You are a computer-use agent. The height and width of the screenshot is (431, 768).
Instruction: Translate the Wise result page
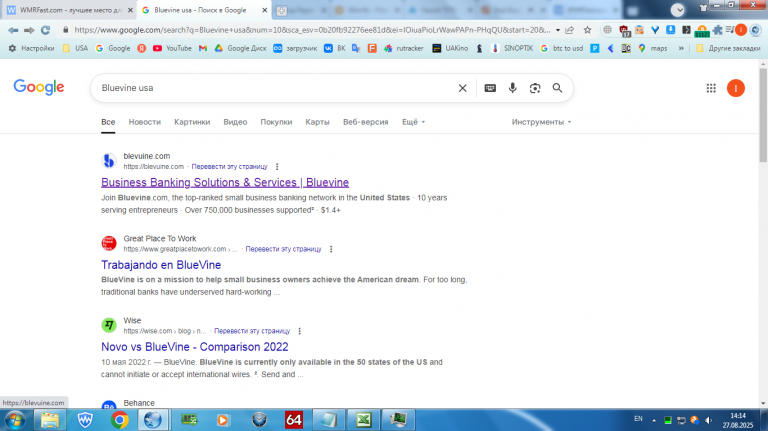point(252,331)
